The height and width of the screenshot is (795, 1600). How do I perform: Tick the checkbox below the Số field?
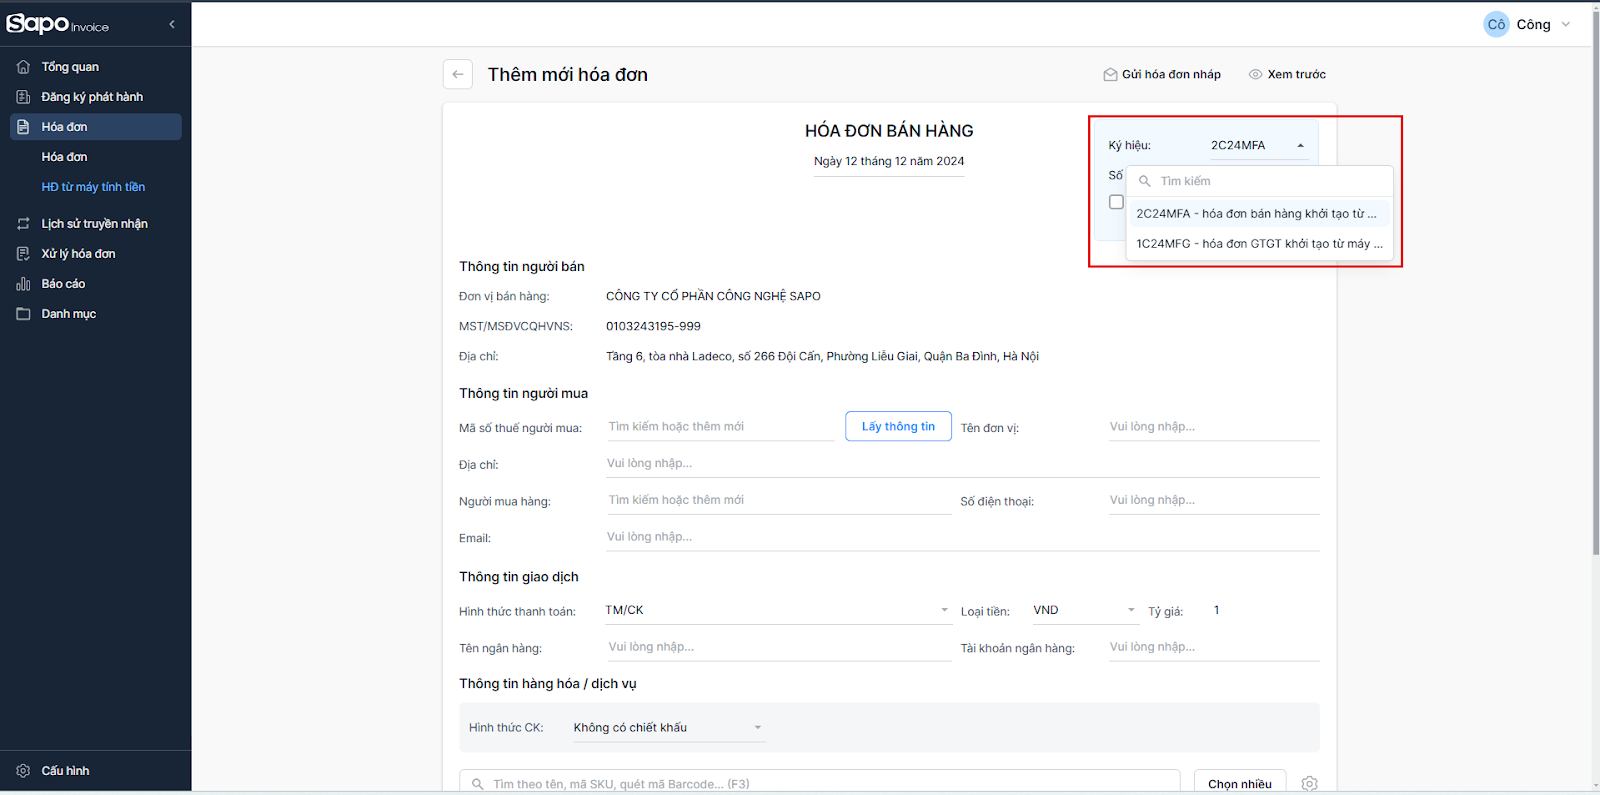[1116, 202]
